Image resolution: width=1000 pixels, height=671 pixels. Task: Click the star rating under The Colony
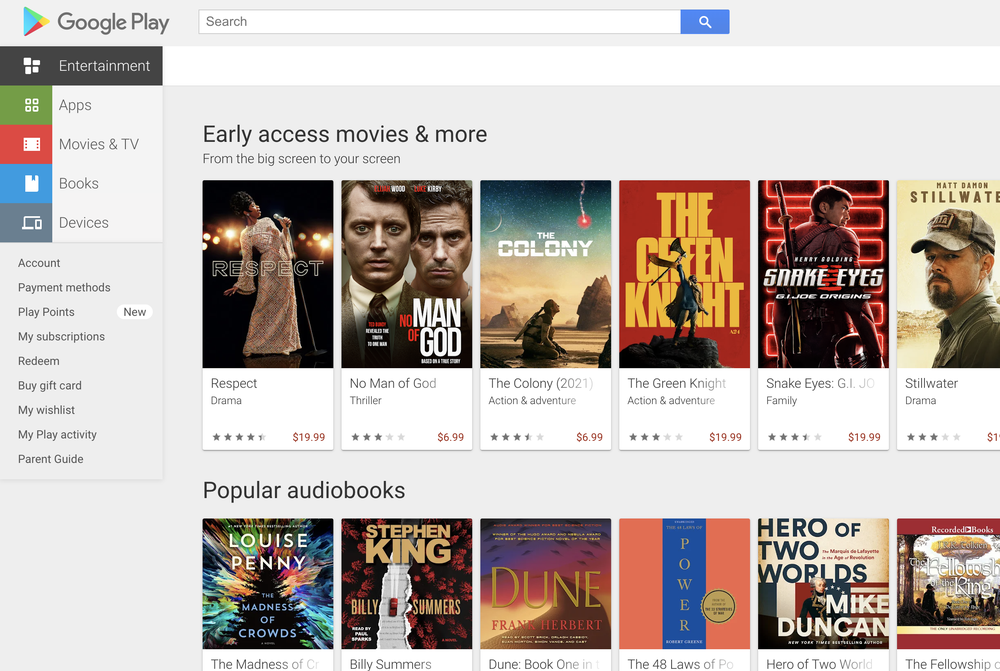[517, 437]
